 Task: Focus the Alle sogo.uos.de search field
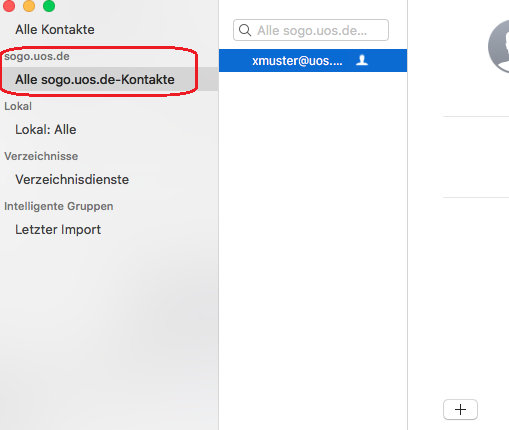point(311,30)
